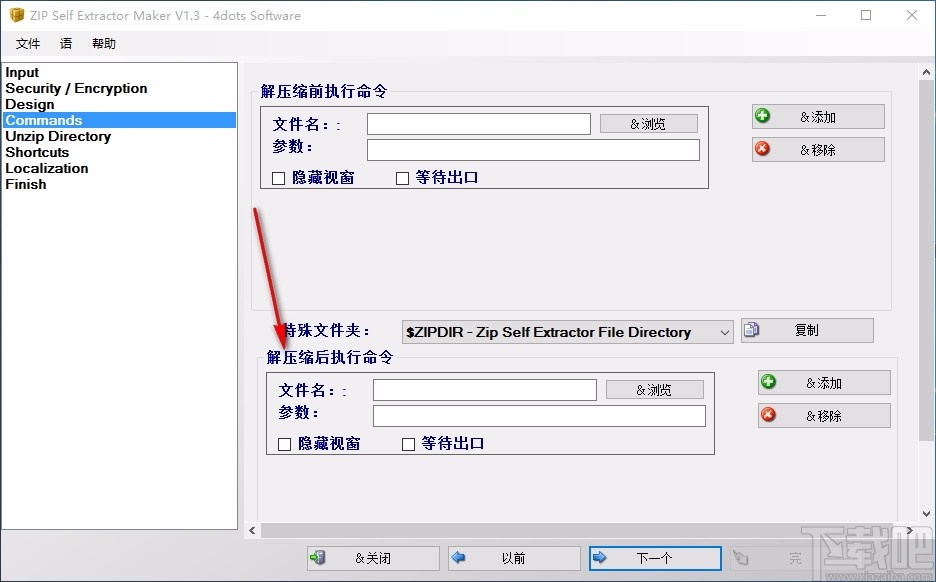Click the exit door icon on the 关闭 button
Viewport: 936px width, 582px height.
[320, 558]
